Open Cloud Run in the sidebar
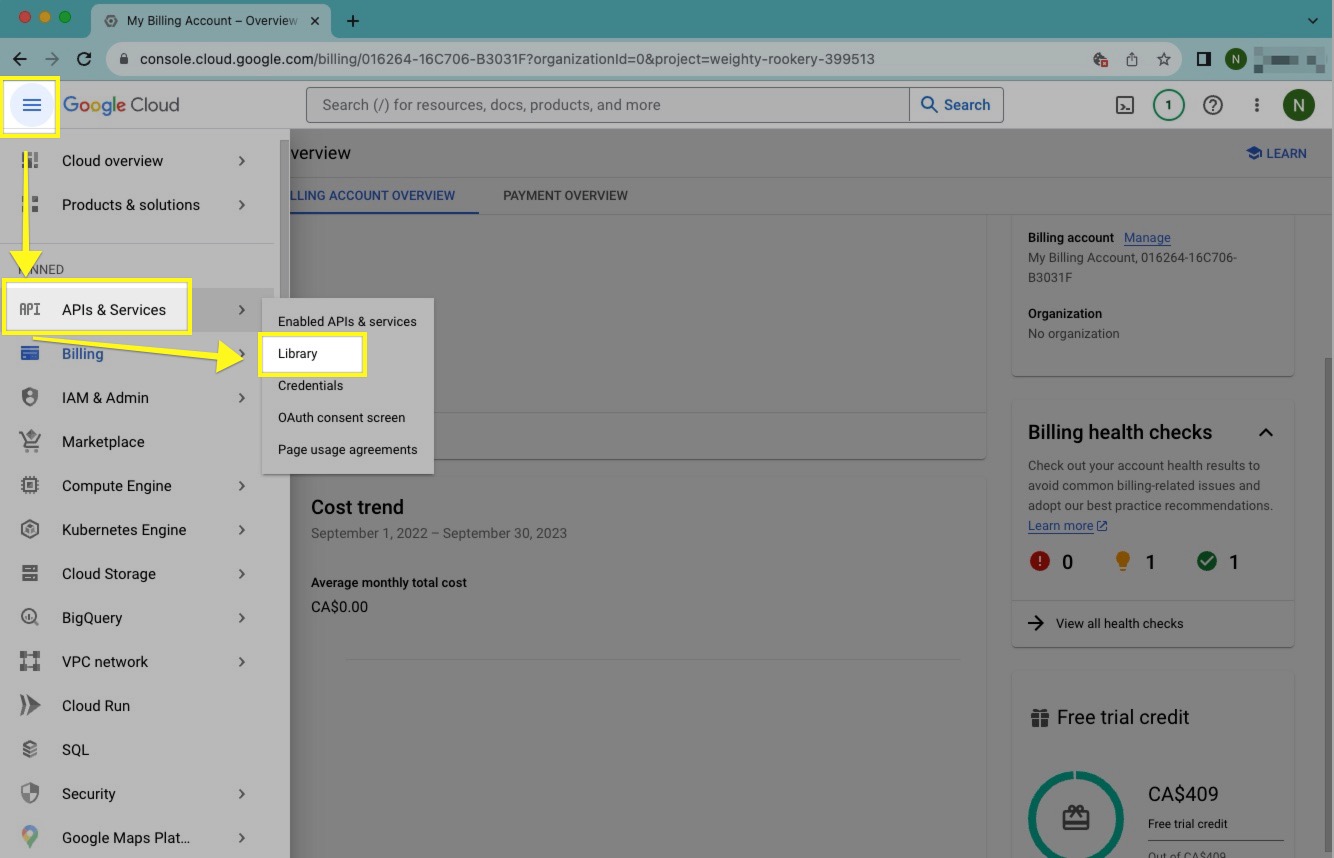Image resolution: width=1334 pixels, height=858 pixels. point(96,706)
